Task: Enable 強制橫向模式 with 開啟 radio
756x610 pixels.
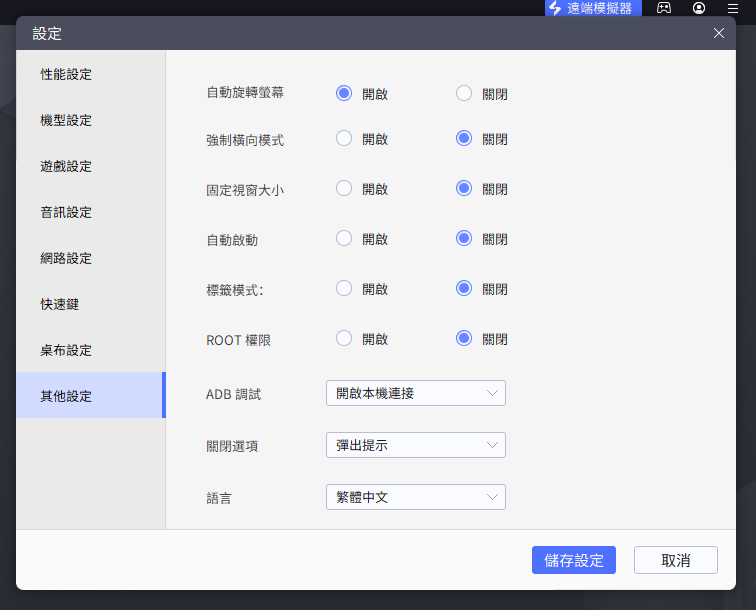Action: 344,138
